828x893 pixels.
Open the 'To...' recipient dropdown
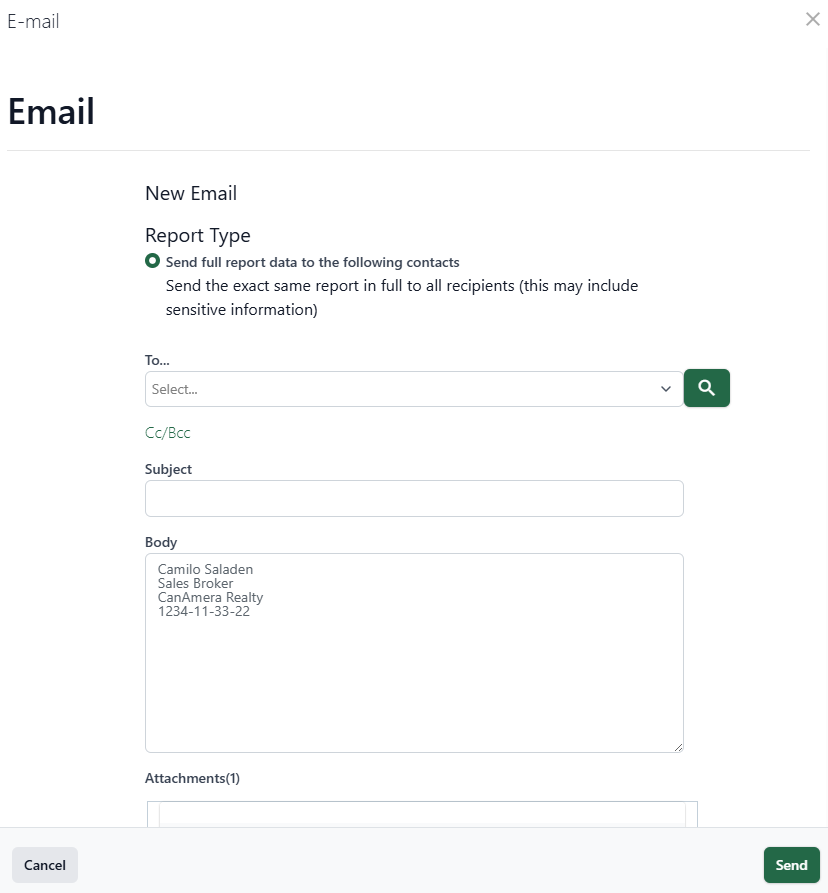[400, 388]
